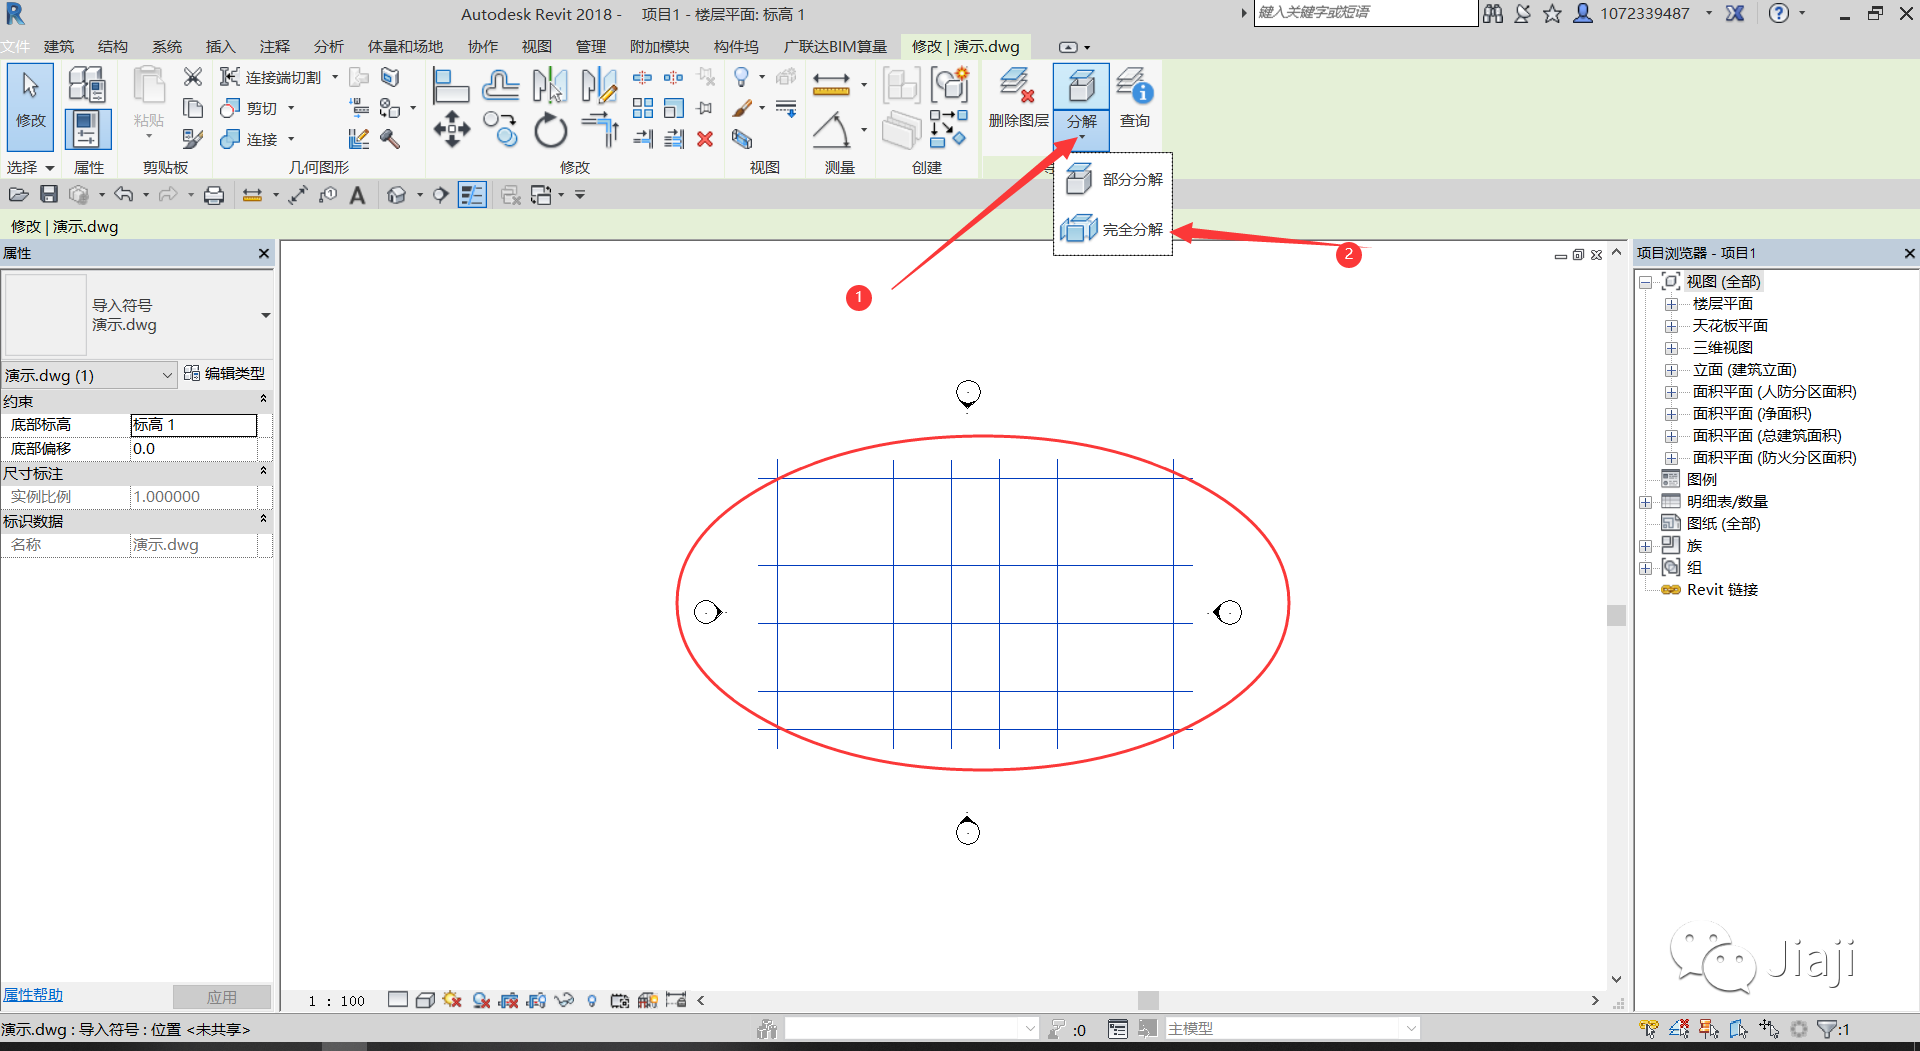
Task: Open the 导入符号 type selector dropdown
Action: tap(266, 315)
